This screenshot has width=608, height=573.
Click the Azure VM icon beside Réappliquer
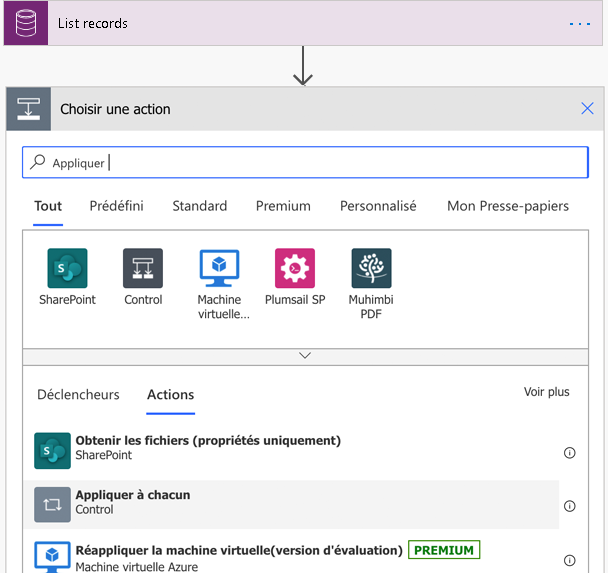click(52, 557)
